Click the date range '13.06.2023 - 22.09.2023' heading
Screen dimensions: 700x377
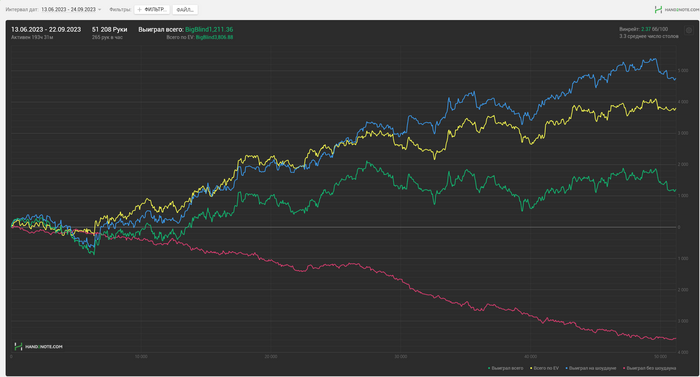(x=46, y=29)
